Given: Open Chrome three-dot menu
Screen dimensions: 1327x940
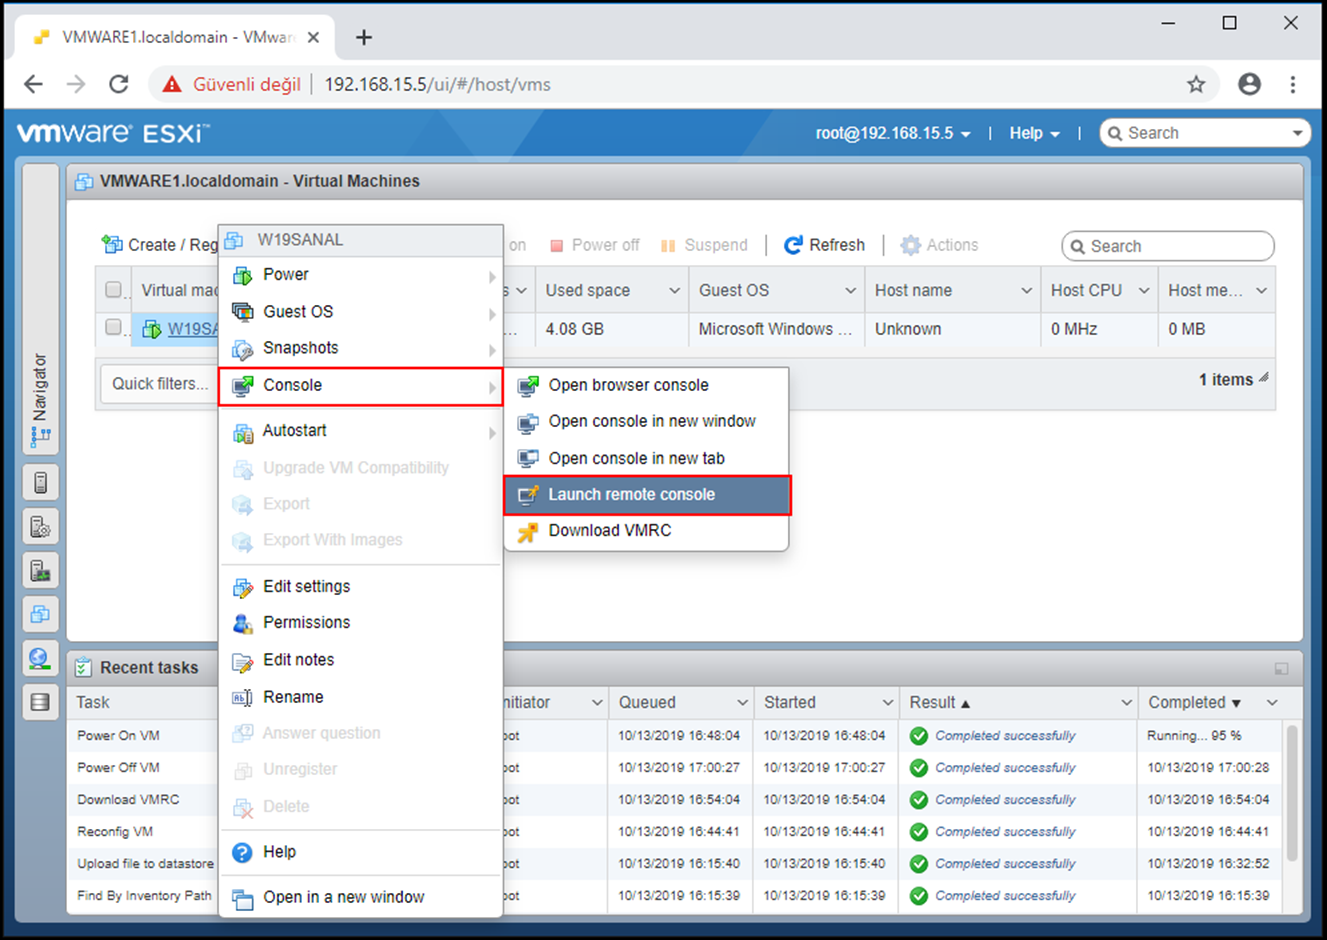Looking at the screenshot, I should (x=1293, y=84).
